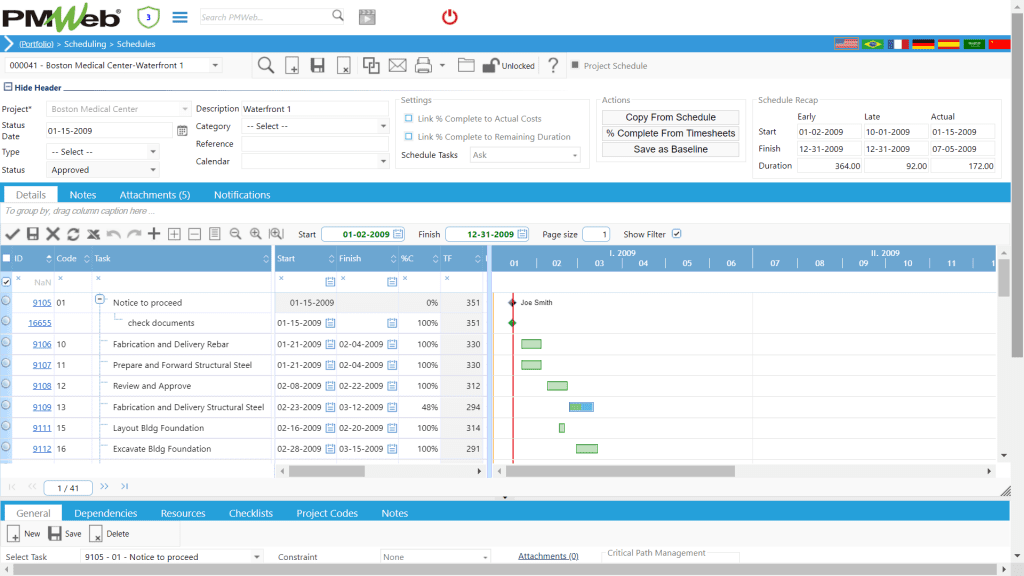Viewport: 1024px width, 576px height.
Task: Click the printer icon in toolbar
Action: point(423,65)
